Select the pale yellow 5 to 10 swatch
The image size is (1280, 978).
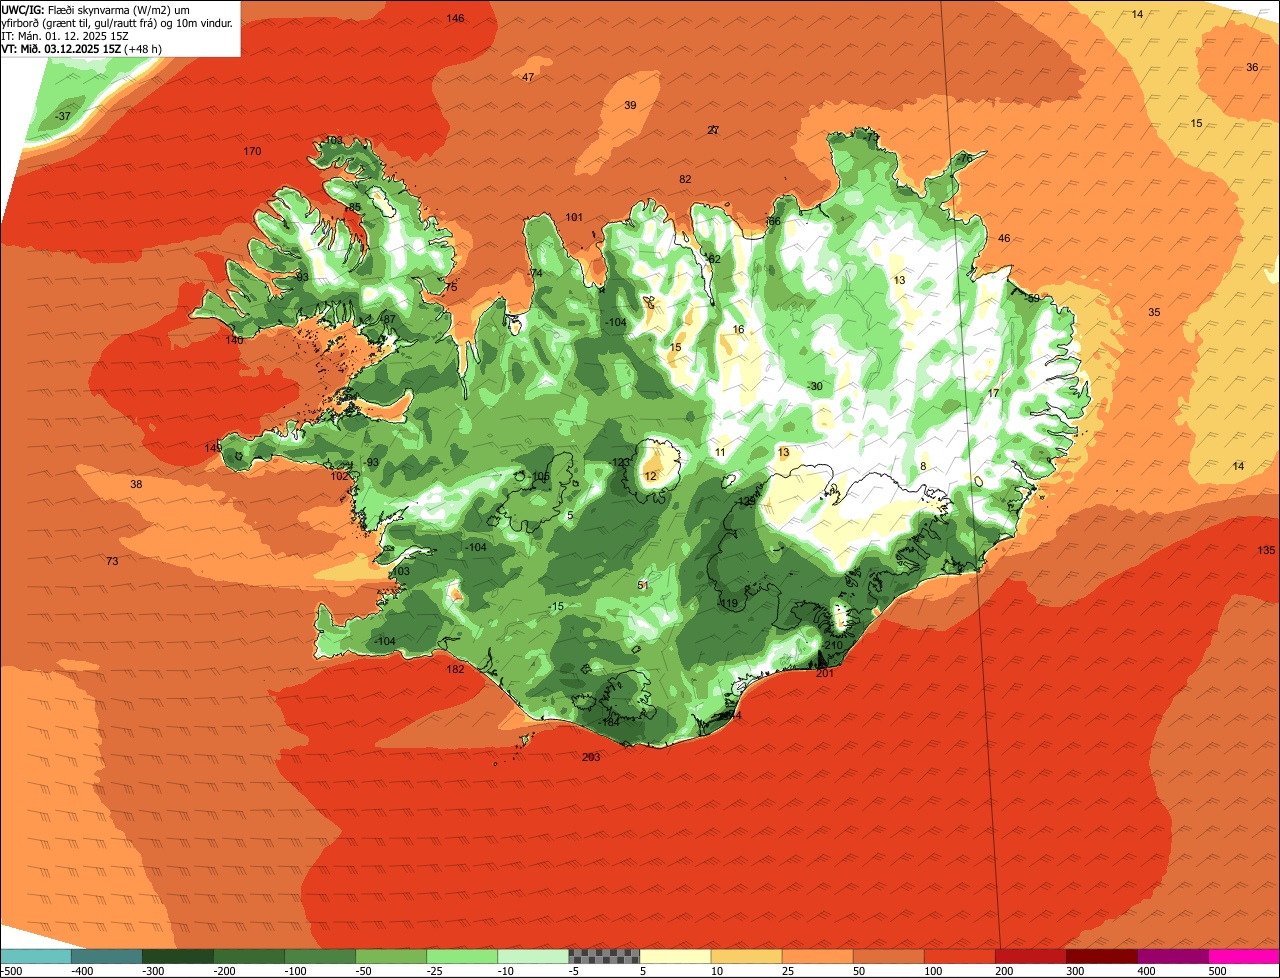pos(675,956)
